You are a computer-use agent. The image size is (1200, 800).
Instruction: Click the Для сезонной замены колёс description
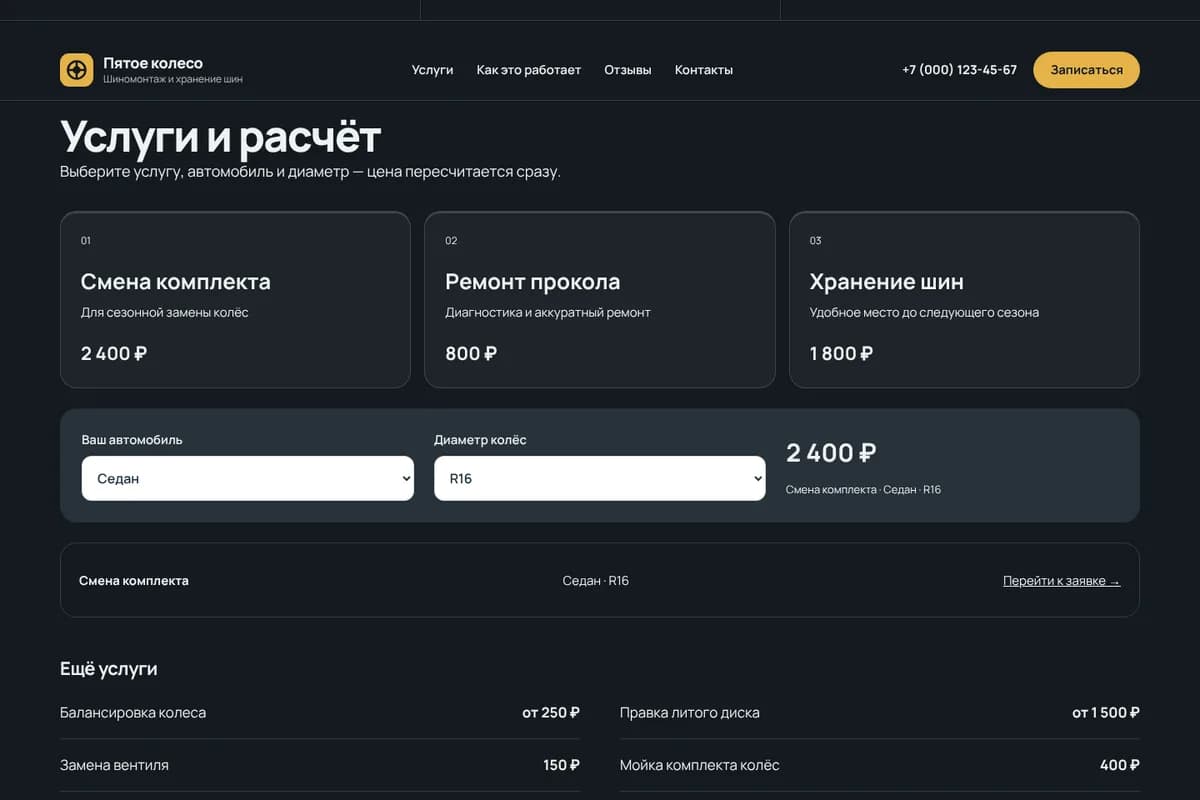tap(165, 313)
